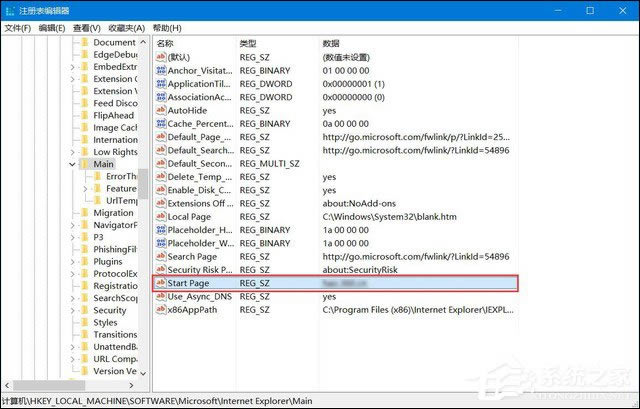Click the Security folder icon in tree
This screenshot has width=640, height=409.
85,310
